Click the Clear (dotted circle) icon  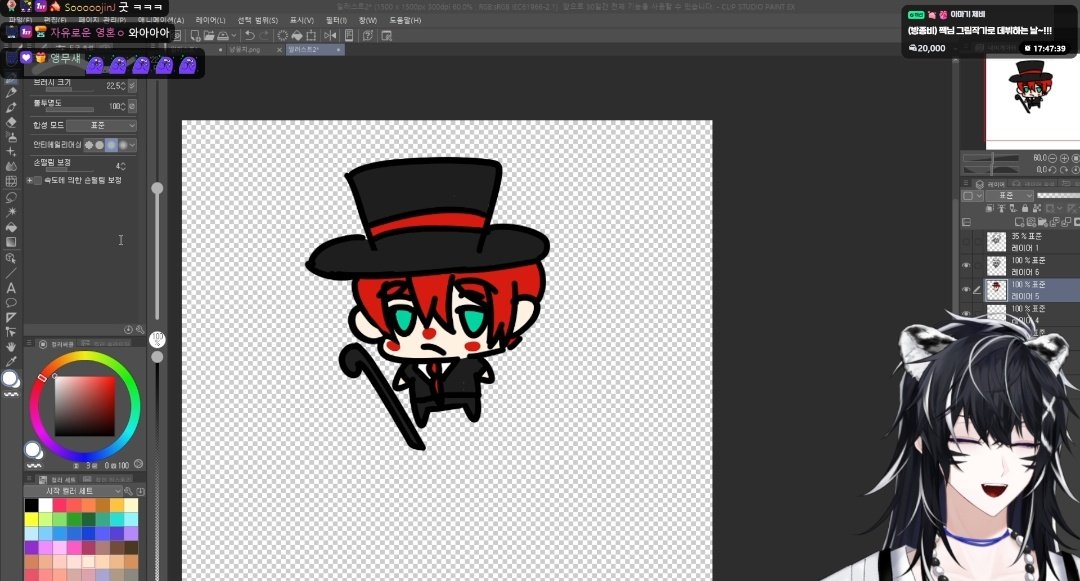[x=282, y=35]
